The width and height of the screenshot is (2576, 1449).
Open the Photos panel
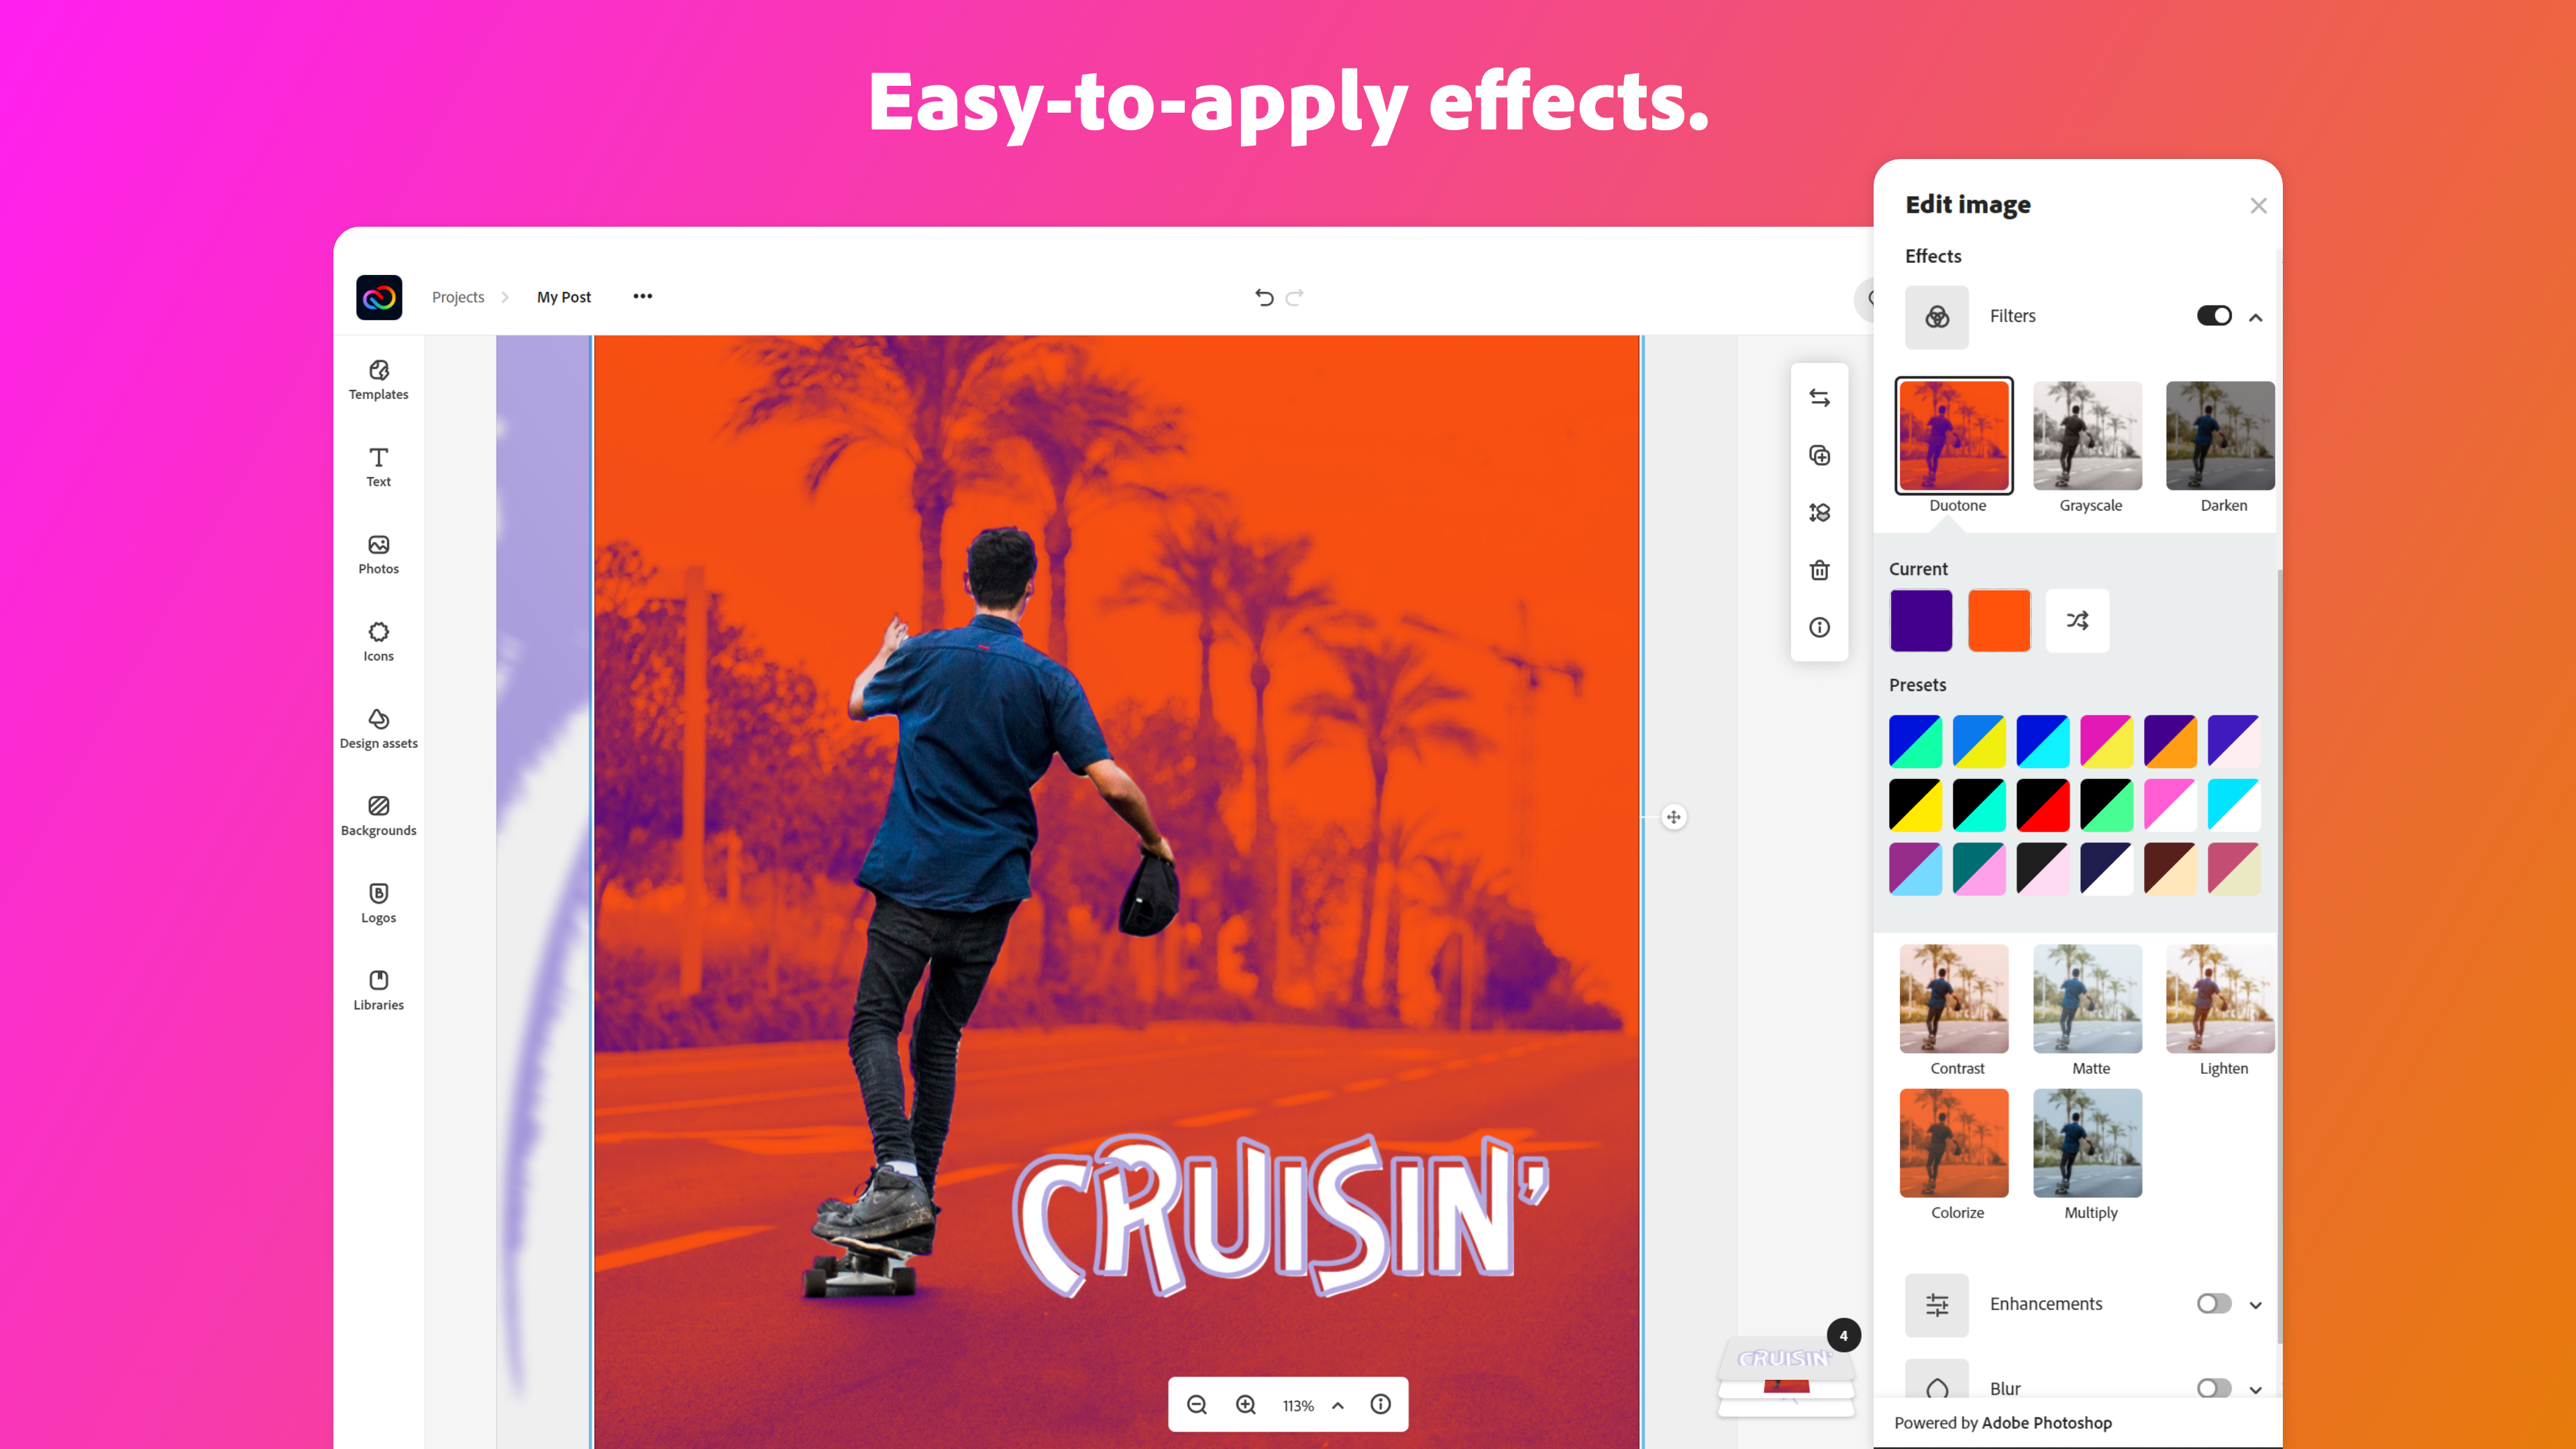pos(377,552)
